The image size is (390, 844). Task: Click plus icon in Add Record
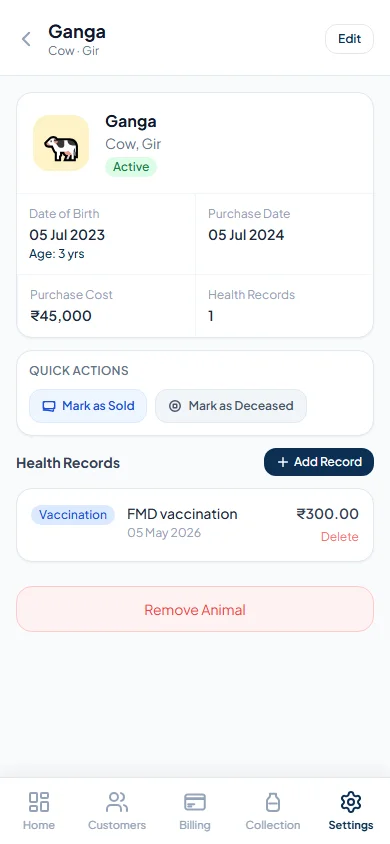pos(283,462)
